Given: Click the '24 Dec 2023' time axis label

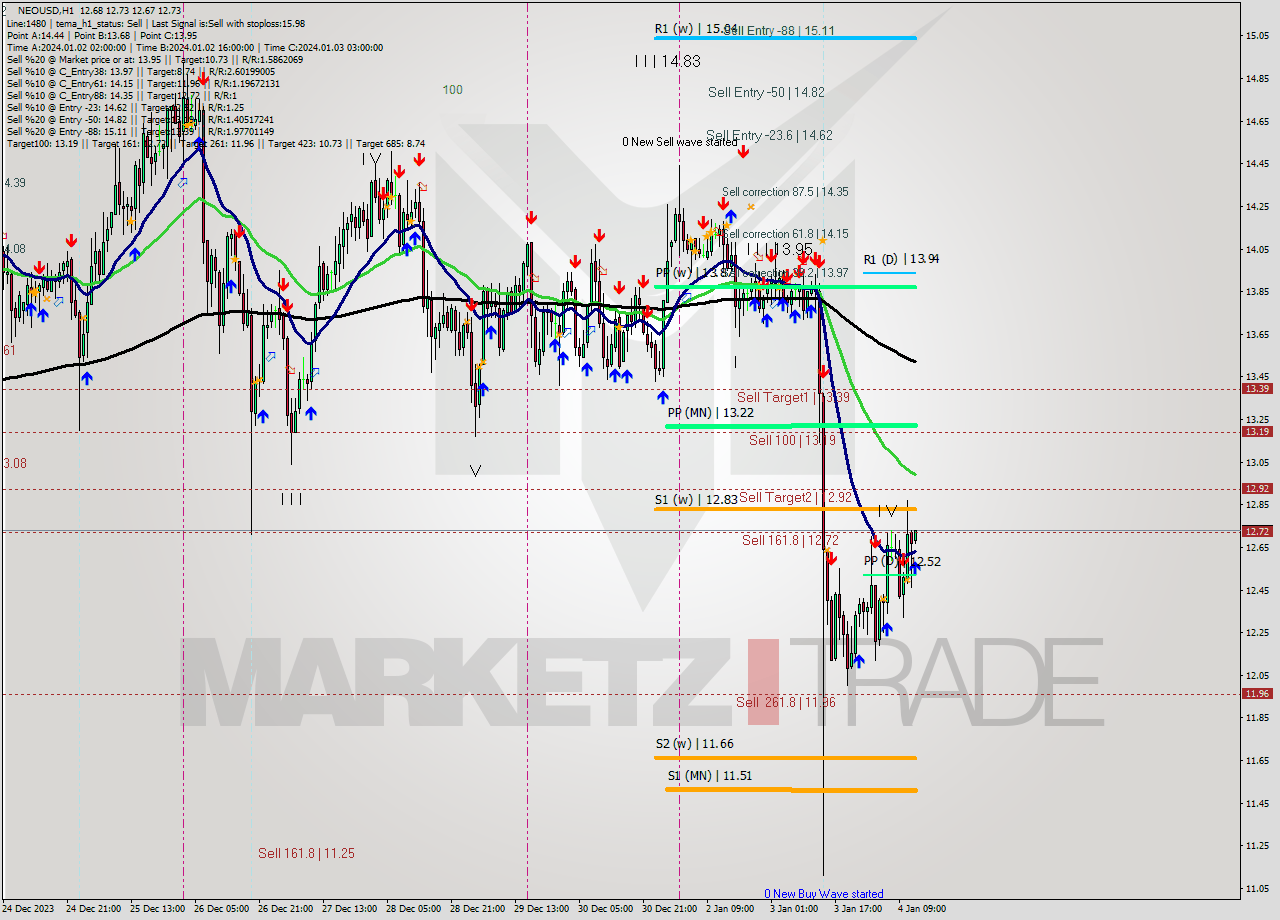Looking at the screenshot, I should pos(30,909).
